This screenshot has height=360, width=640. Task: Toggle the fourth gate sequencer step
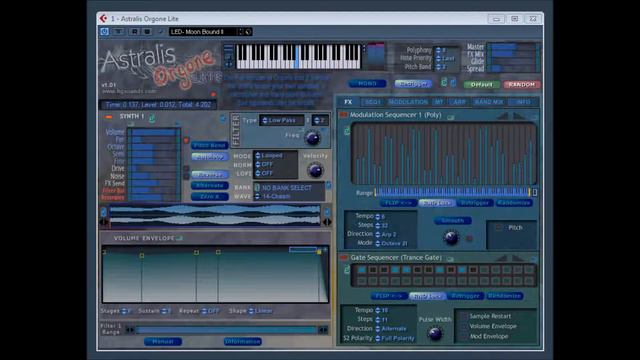[x=395, y=270]
